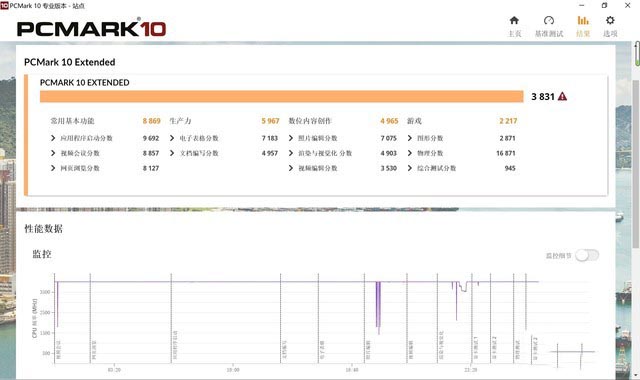Click the video editing score 3 530

coord(389,168)
